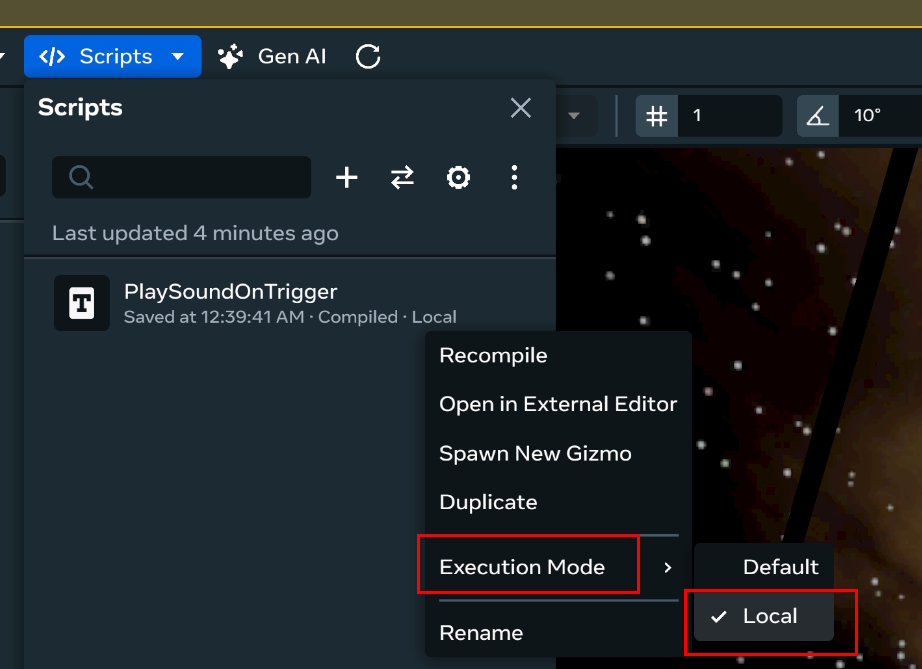Click the refresh icon beside Gen AI

(x=368, y=57)
